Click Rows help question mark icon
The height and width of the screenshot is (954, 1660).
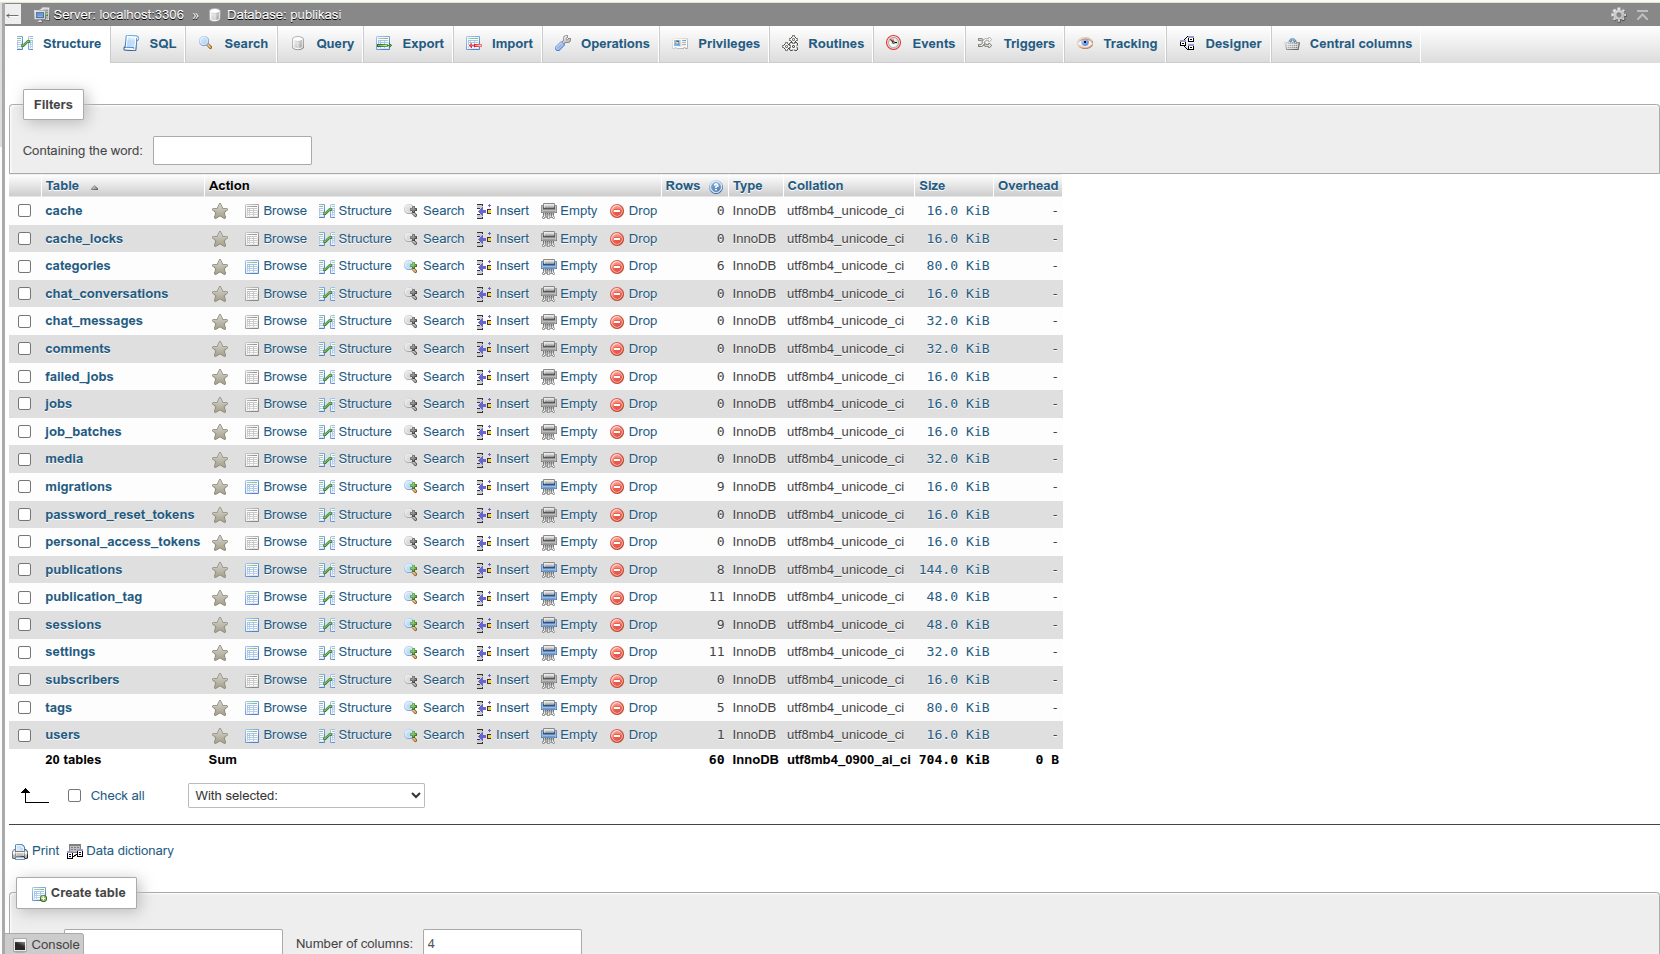click(x=716, y=187)
